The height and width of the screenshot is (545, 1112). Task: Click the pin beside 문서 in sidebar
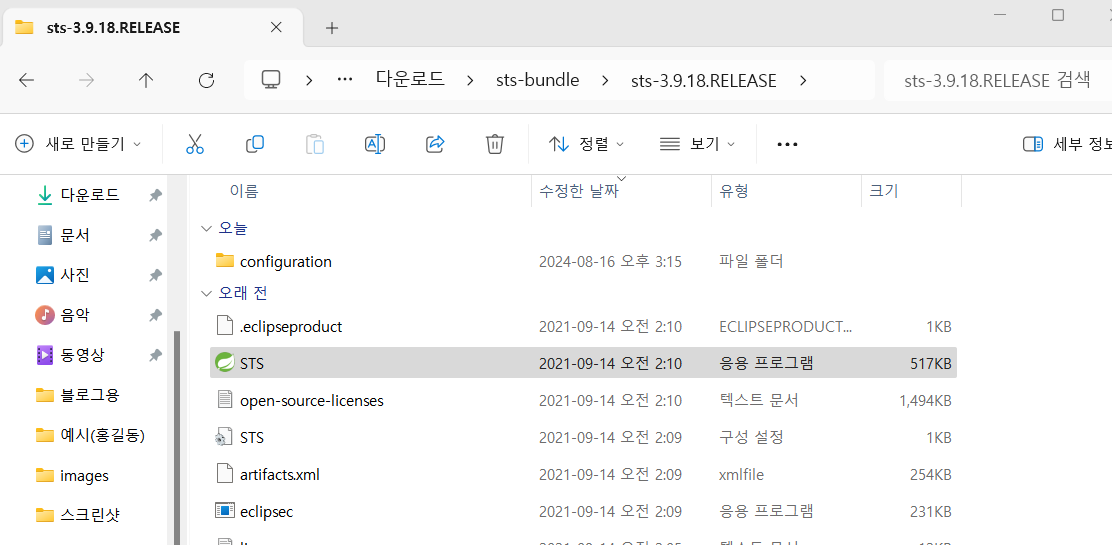coord(155,235)
